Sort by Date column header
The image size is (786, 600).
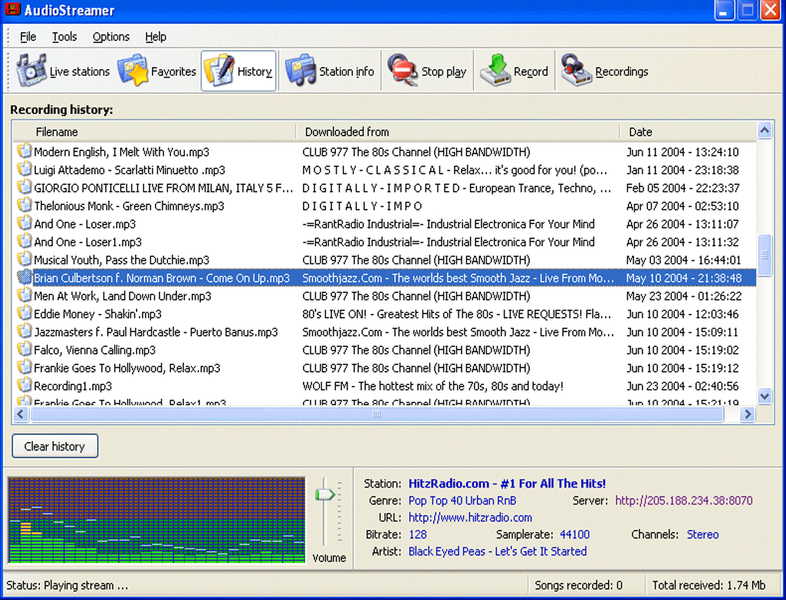[688, 132]
